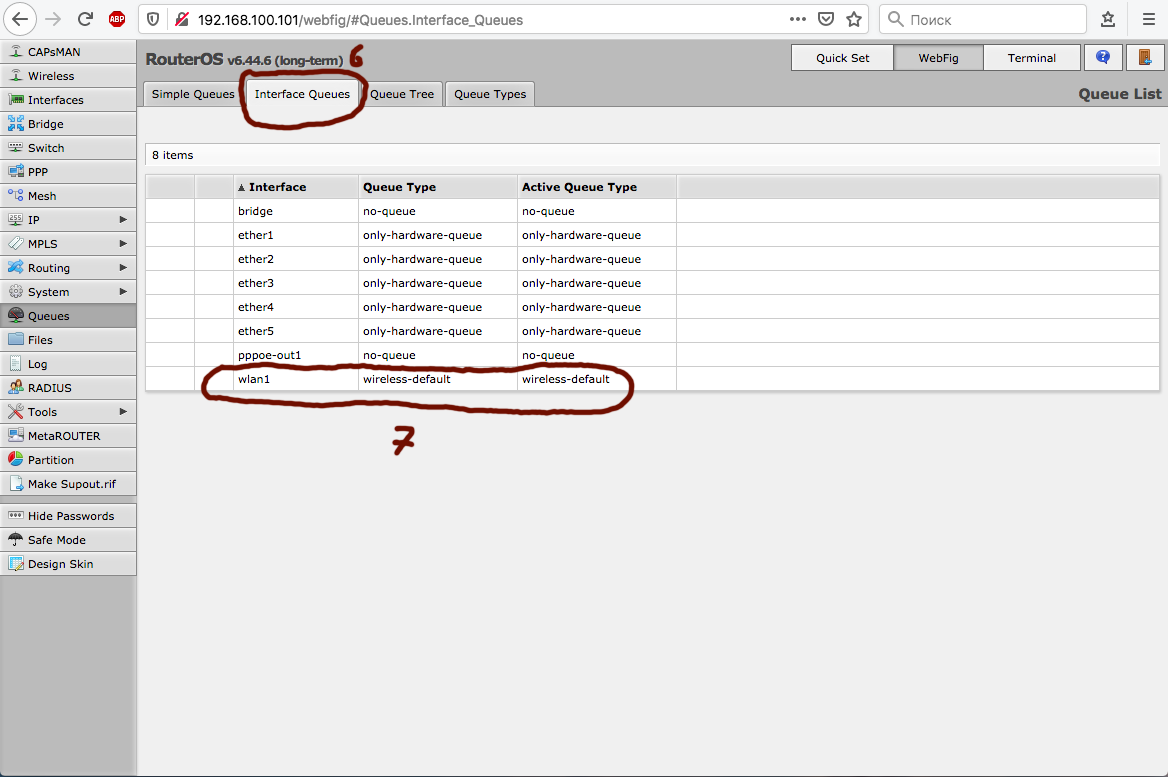The image size is (1168, 777).
Task: Expand the Routing submenu
Action: click(123, 267)
